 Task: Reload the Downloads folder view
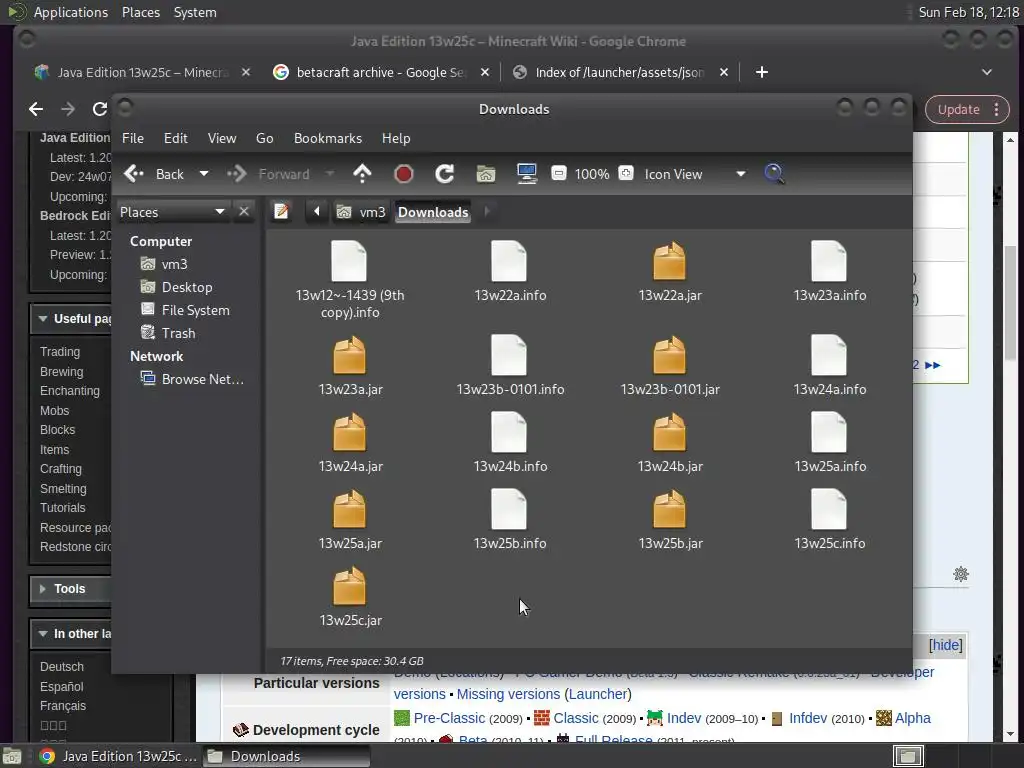point(445,174)
